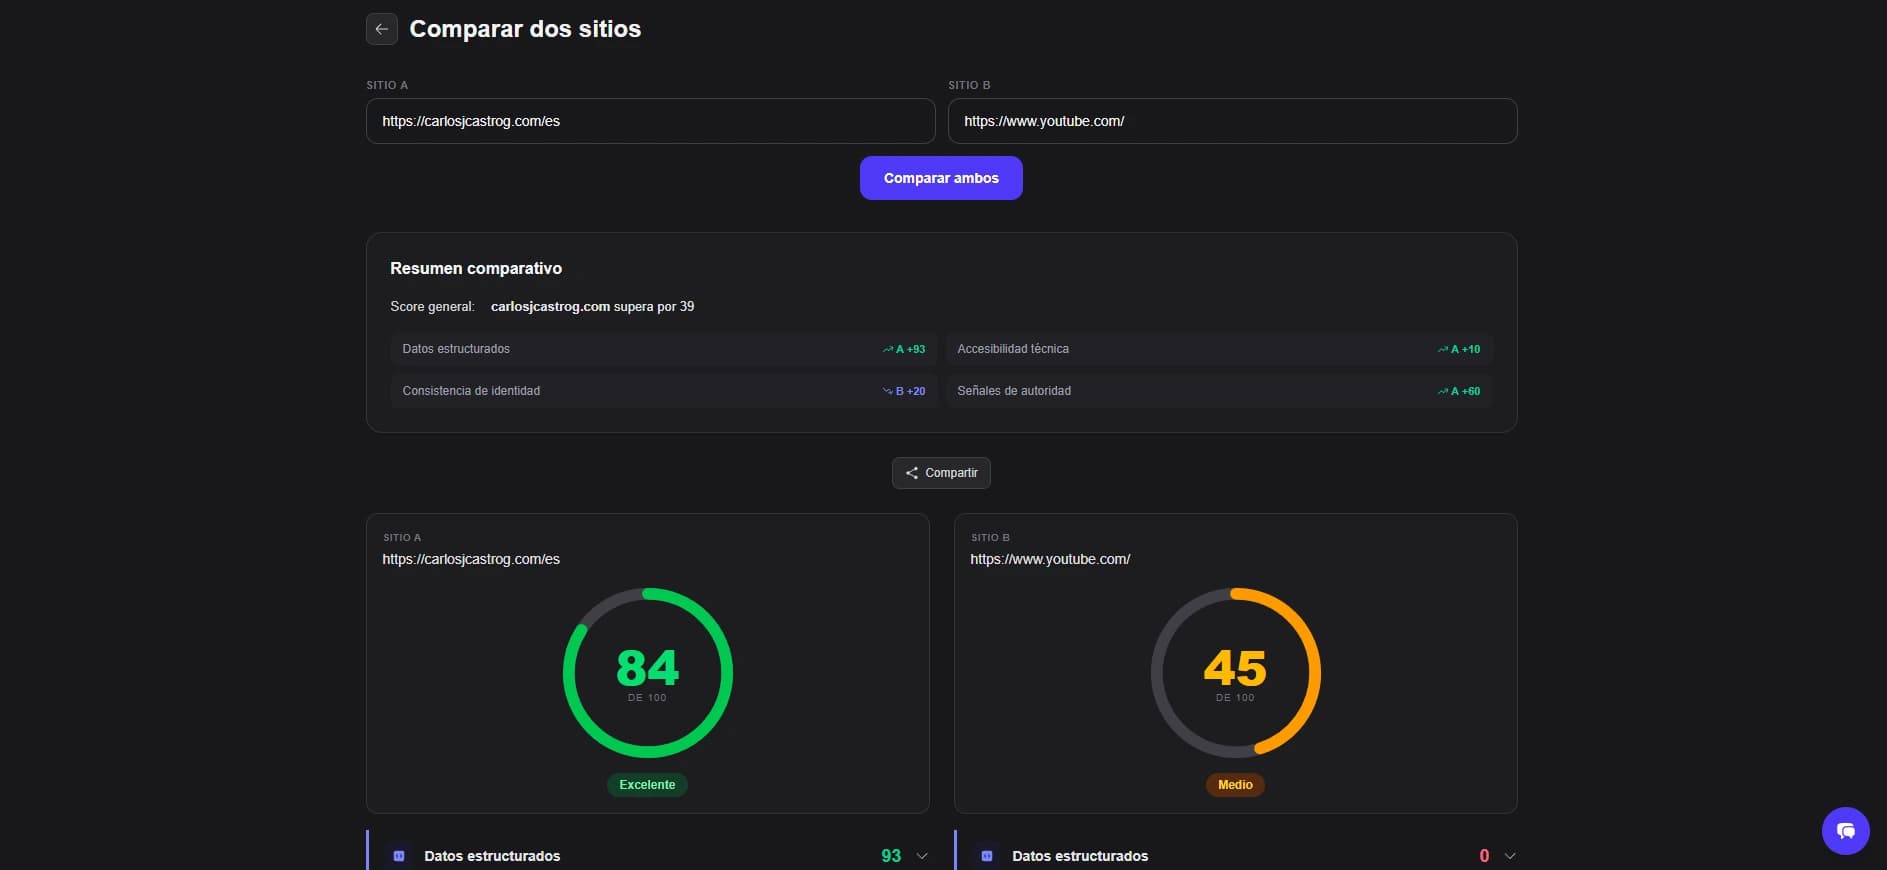The image size is (1887, 870).
Task: Click the Compartir button
Action: tap(941, 473)
